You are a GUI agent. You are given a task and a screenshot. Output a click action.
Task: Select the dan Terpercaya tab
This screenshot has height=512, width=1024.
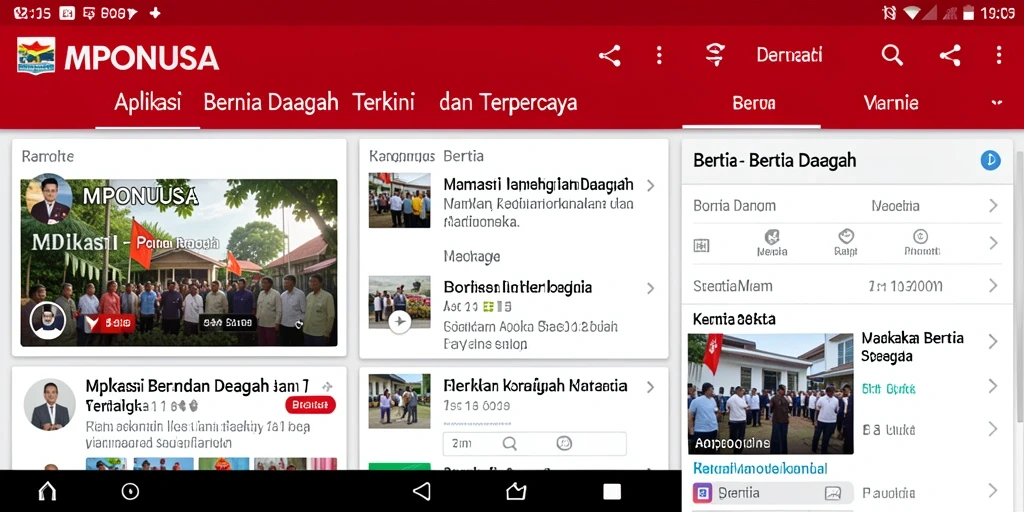[x=508, y=103]
